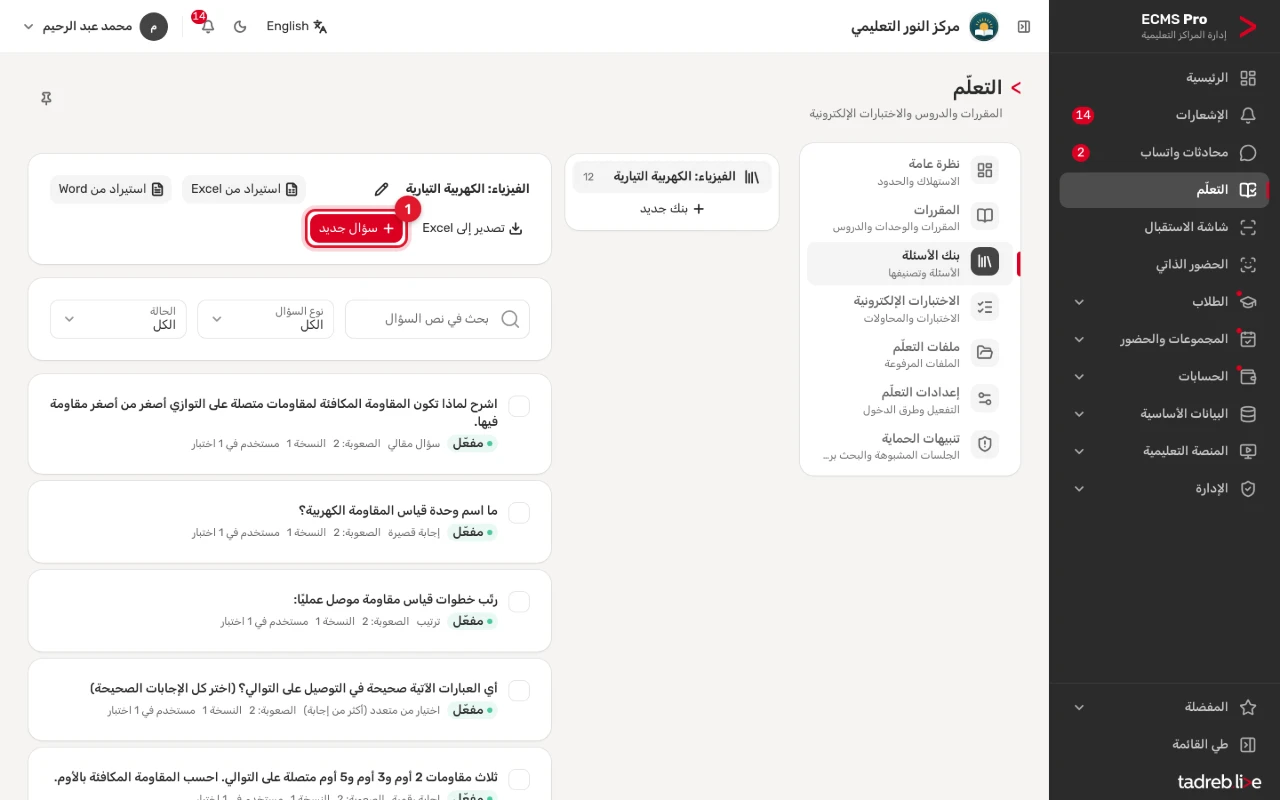Image resolution: width=1280 pixels, height=800 pixels.
Task: Add a bank with بنك جديد
Action: click(x=672, y=209)
